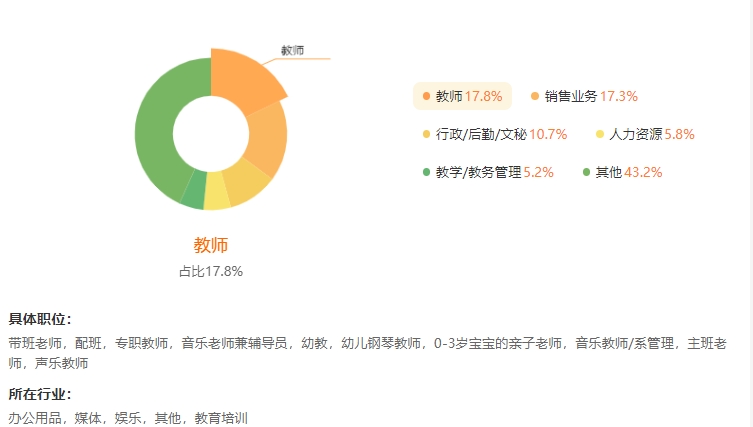Click the 教师 callout label above the chart
This screenshot has height=427, width=753.
click(292, 50)
